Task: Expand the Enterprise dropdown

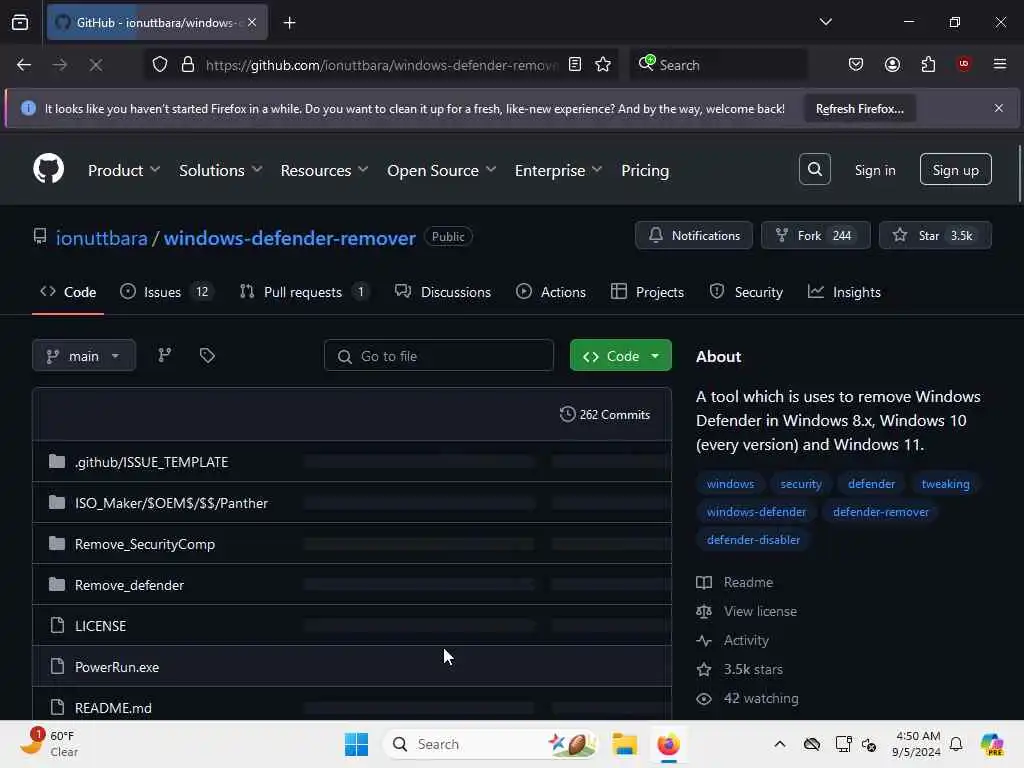Action: click(558, 170)
